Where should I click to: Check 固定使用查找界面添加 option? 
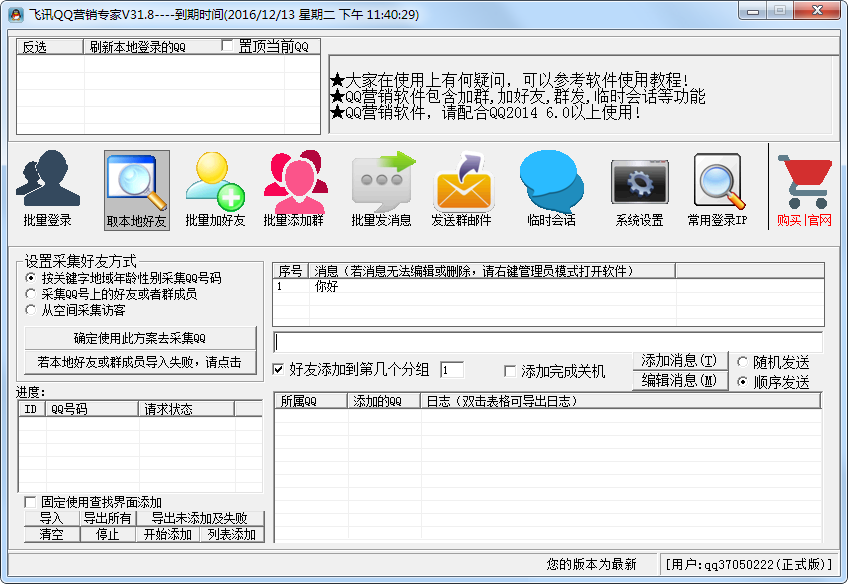pyautogui.click(x=30, y=502)
